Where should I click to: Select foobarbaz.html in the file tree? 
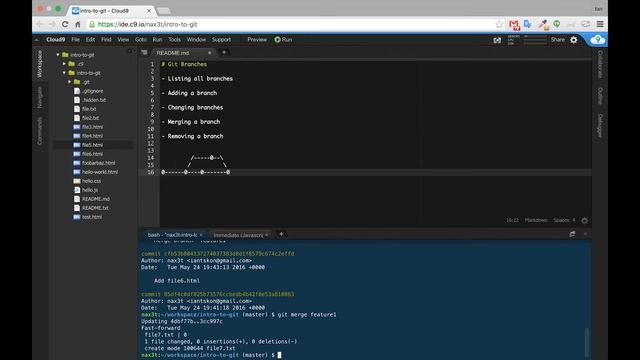pos(98,163)
